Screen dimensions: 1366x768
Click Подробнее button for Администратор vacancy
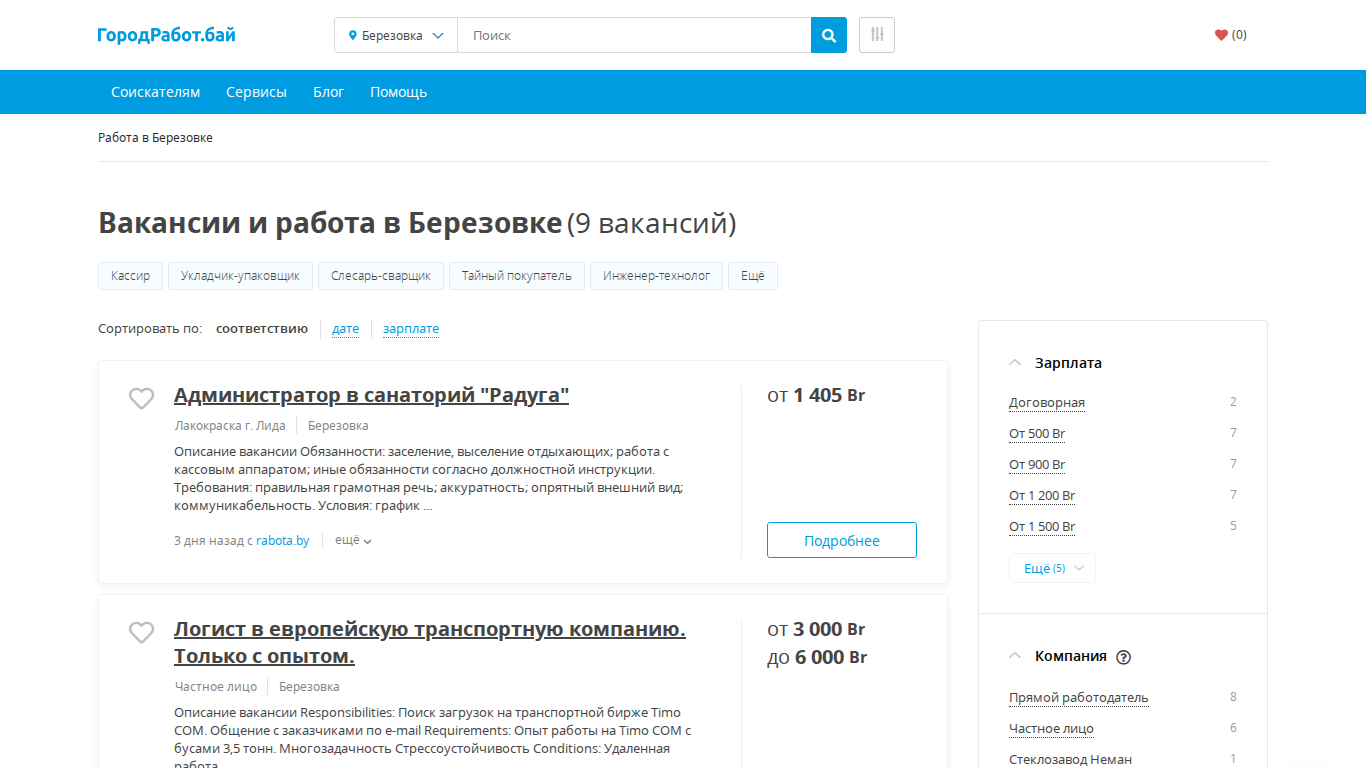click(x=842, y=540)
